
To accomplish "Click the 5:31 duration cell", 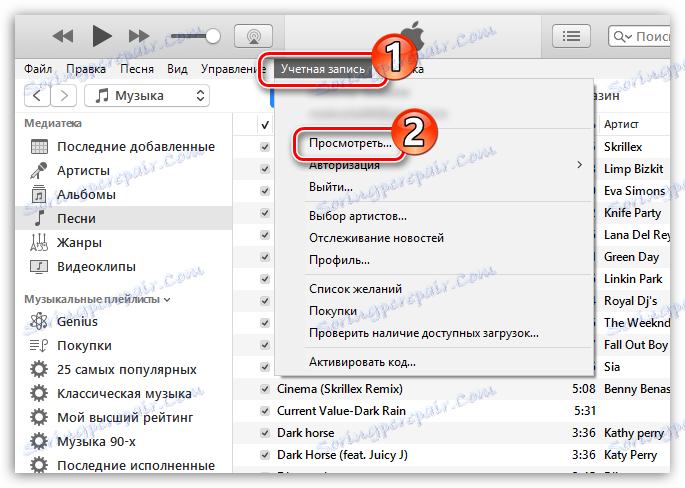I will pyautogui.click(x=585, y=411).
